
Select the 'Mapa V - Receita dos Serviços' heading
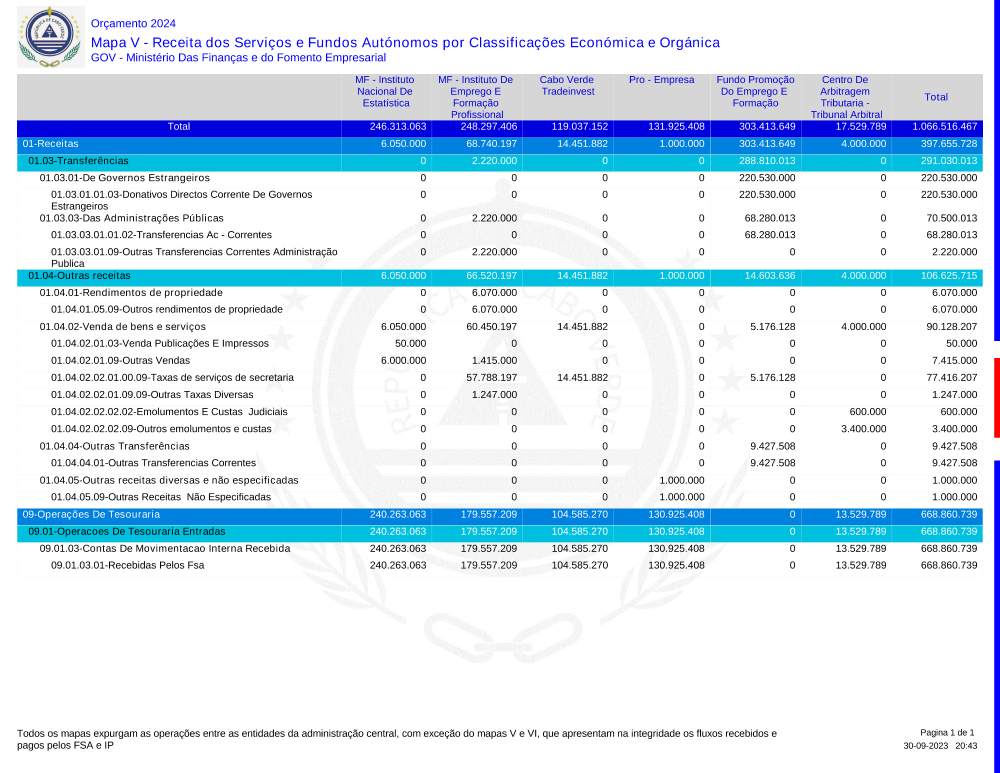404,42
